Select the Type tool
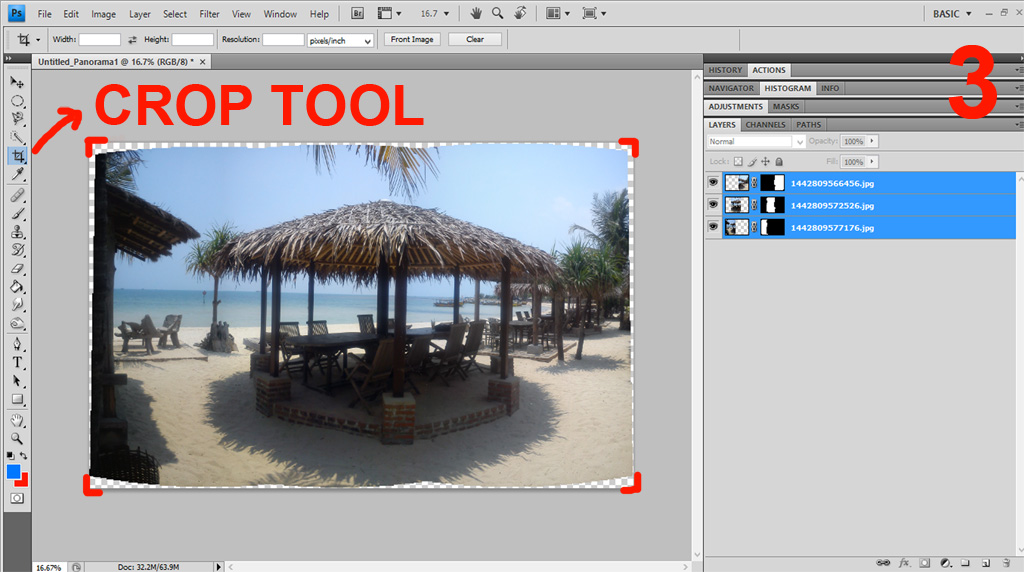 pyautogui.click(x=17, y=362)
